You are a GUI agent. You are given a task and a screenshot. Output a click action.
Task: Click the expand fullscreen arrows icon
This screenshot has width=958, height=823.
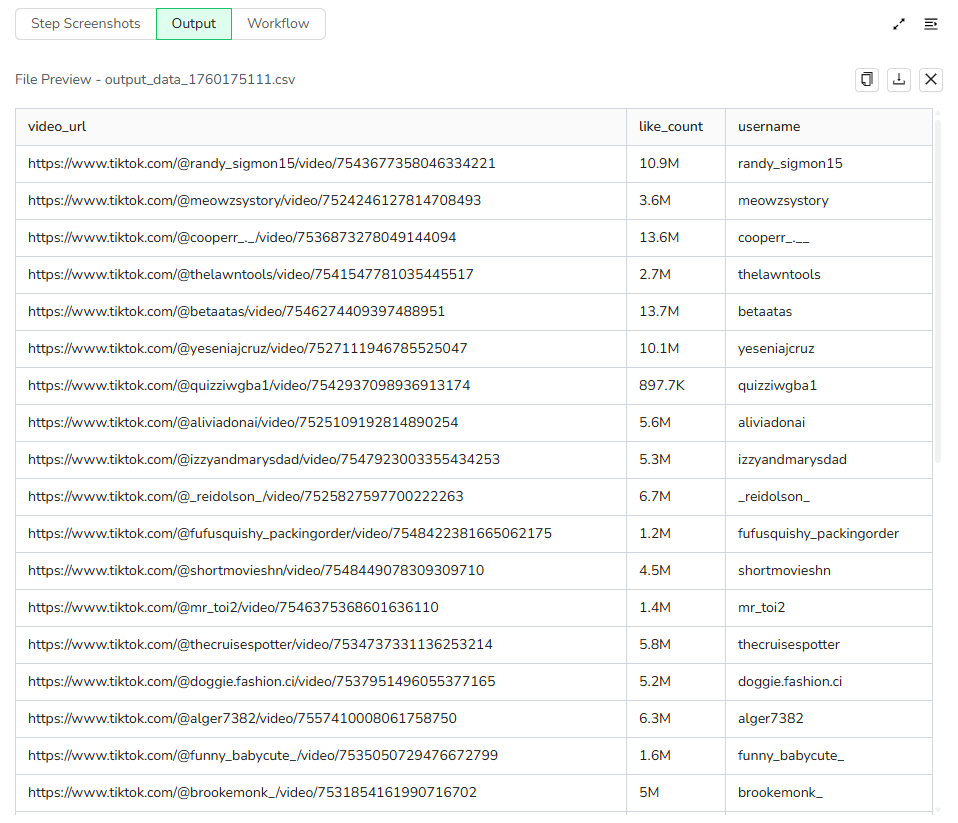pos(898,24)
